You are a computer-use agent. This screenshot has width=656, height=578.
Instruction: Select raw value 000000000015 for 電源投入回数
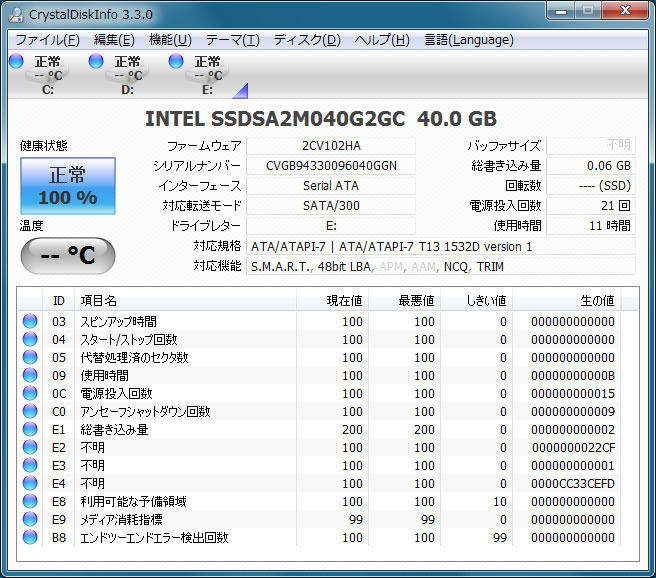point(573,394)
